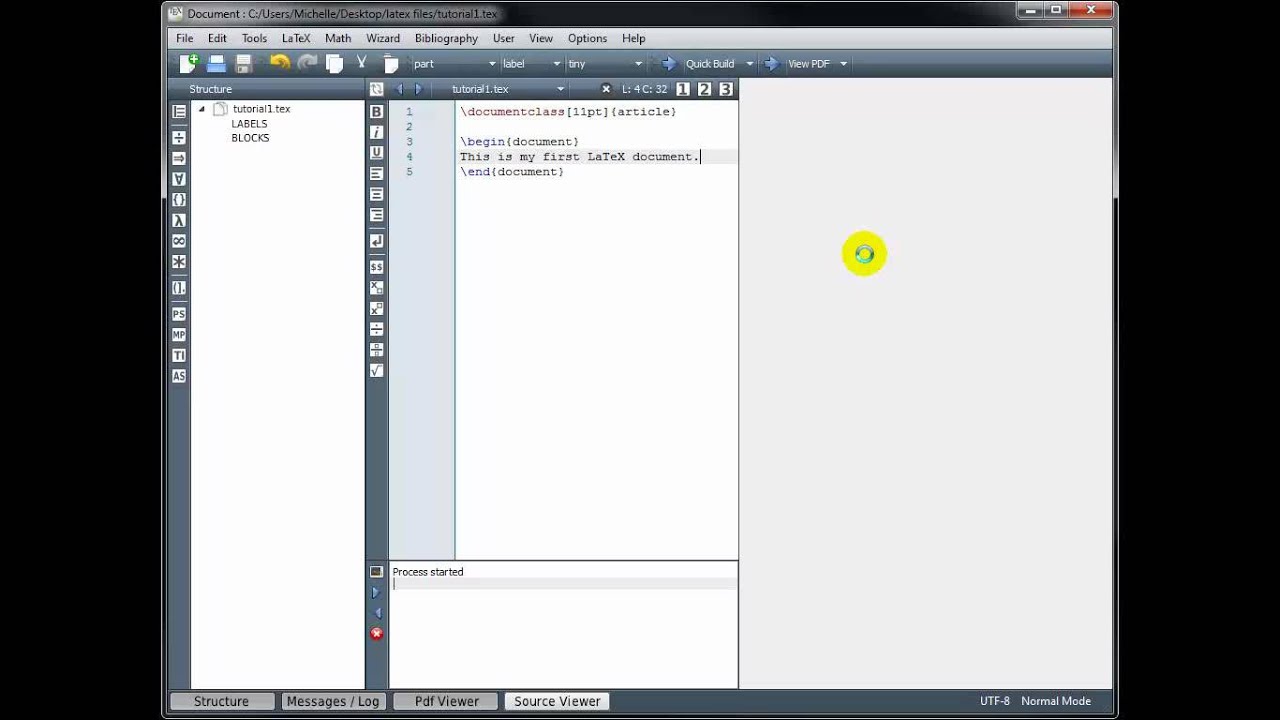
Task: Toggle the Messages / Log panel
Action: tap(333, 701)
